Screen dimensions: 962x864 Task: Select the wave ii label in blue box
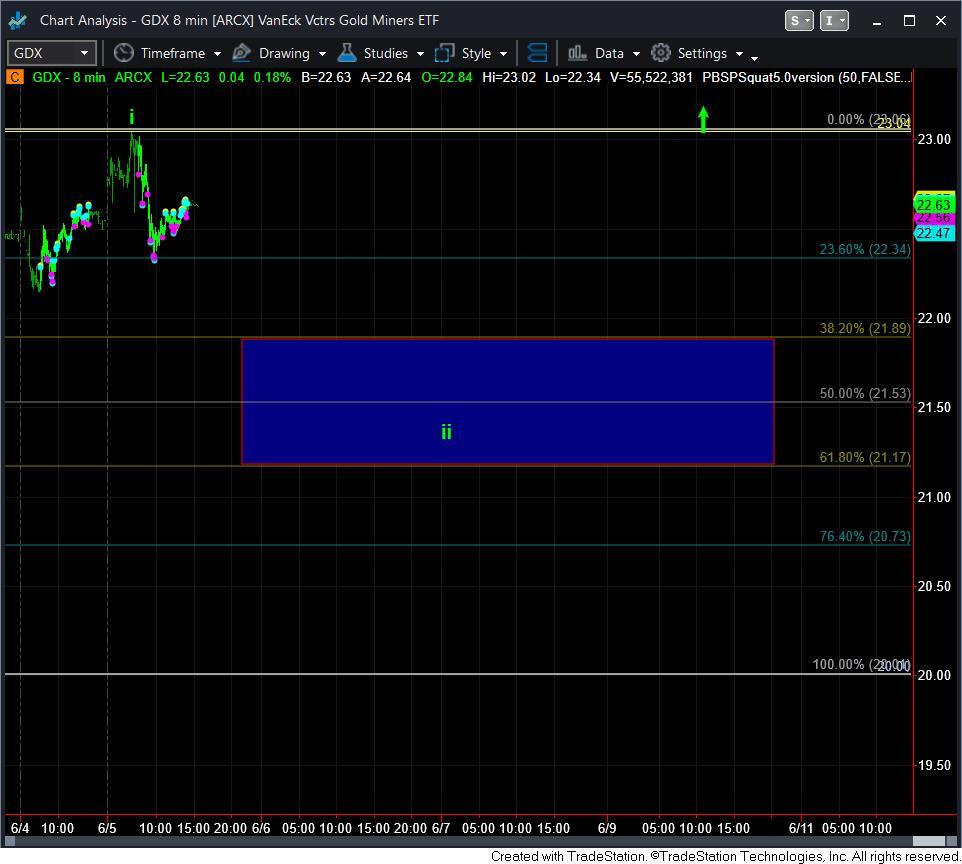[446, 431]
